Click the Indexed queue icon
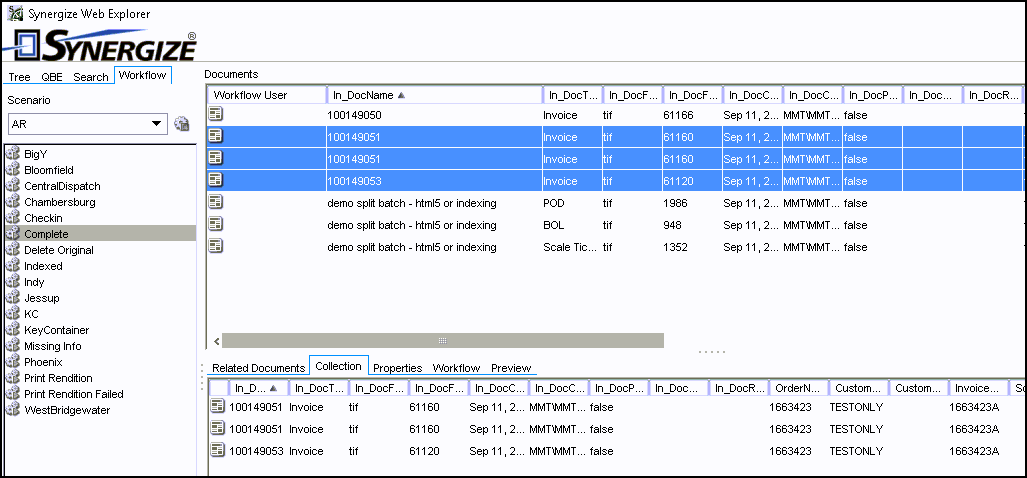 pyautogui.click(x=12, y=266)
